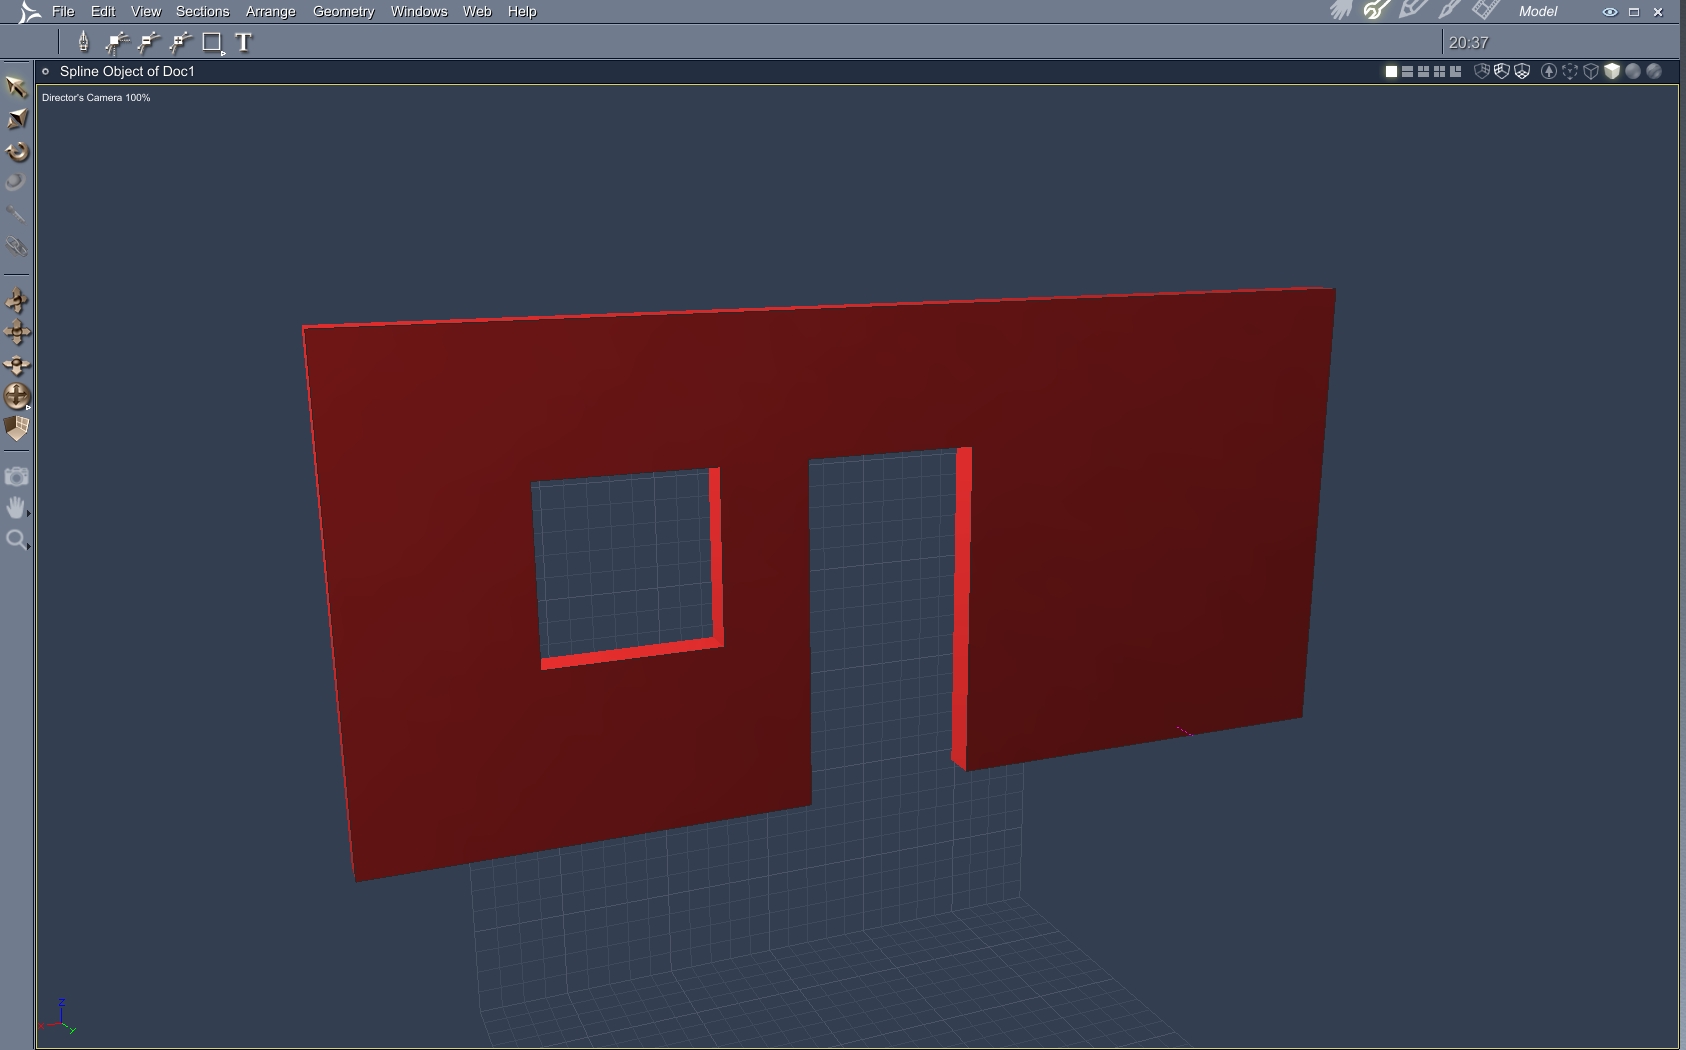Screen dimensions: 1686x1050
Task: Click the Spline Object of Doc1 title
Action: 127,71
